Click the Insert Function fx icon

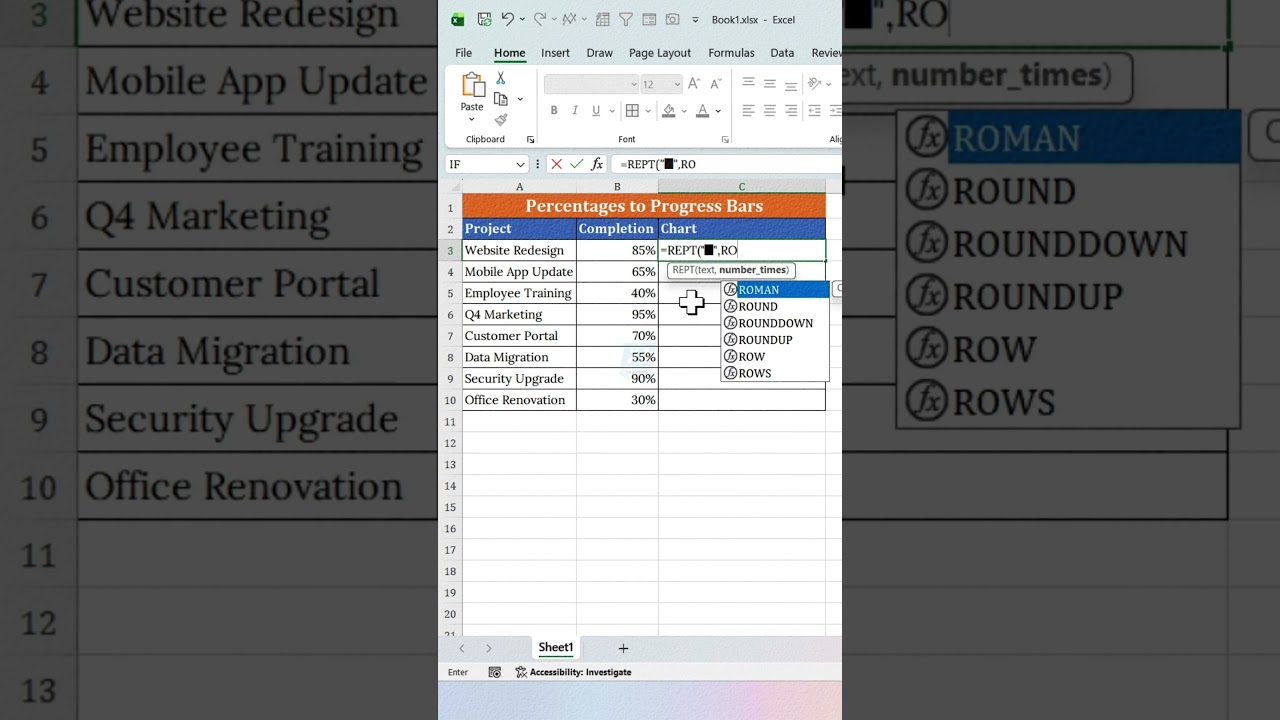[x=597, y=164]
